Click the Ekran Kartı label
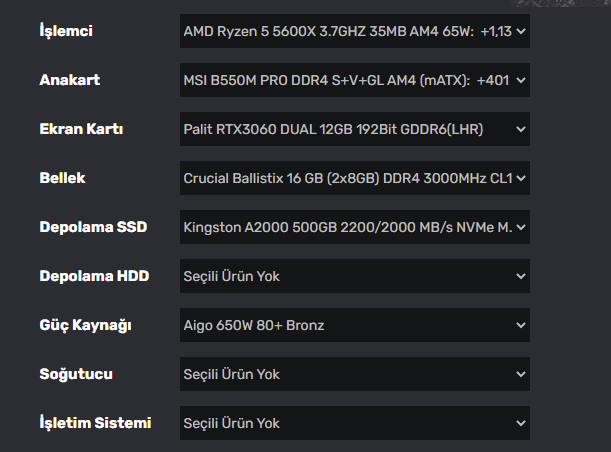This screenshot has height=452, width=611. coord(81,129)
